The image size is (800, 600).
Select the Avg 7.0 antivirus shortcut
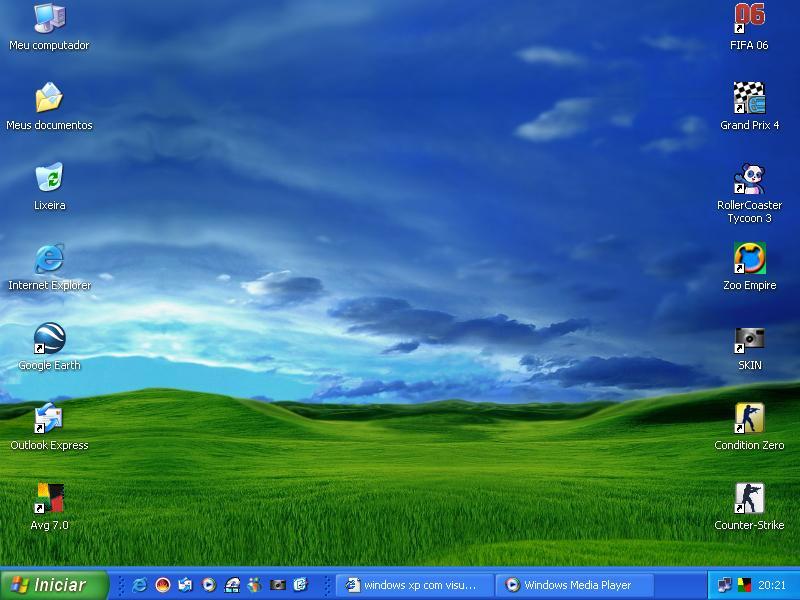[49, 498]
